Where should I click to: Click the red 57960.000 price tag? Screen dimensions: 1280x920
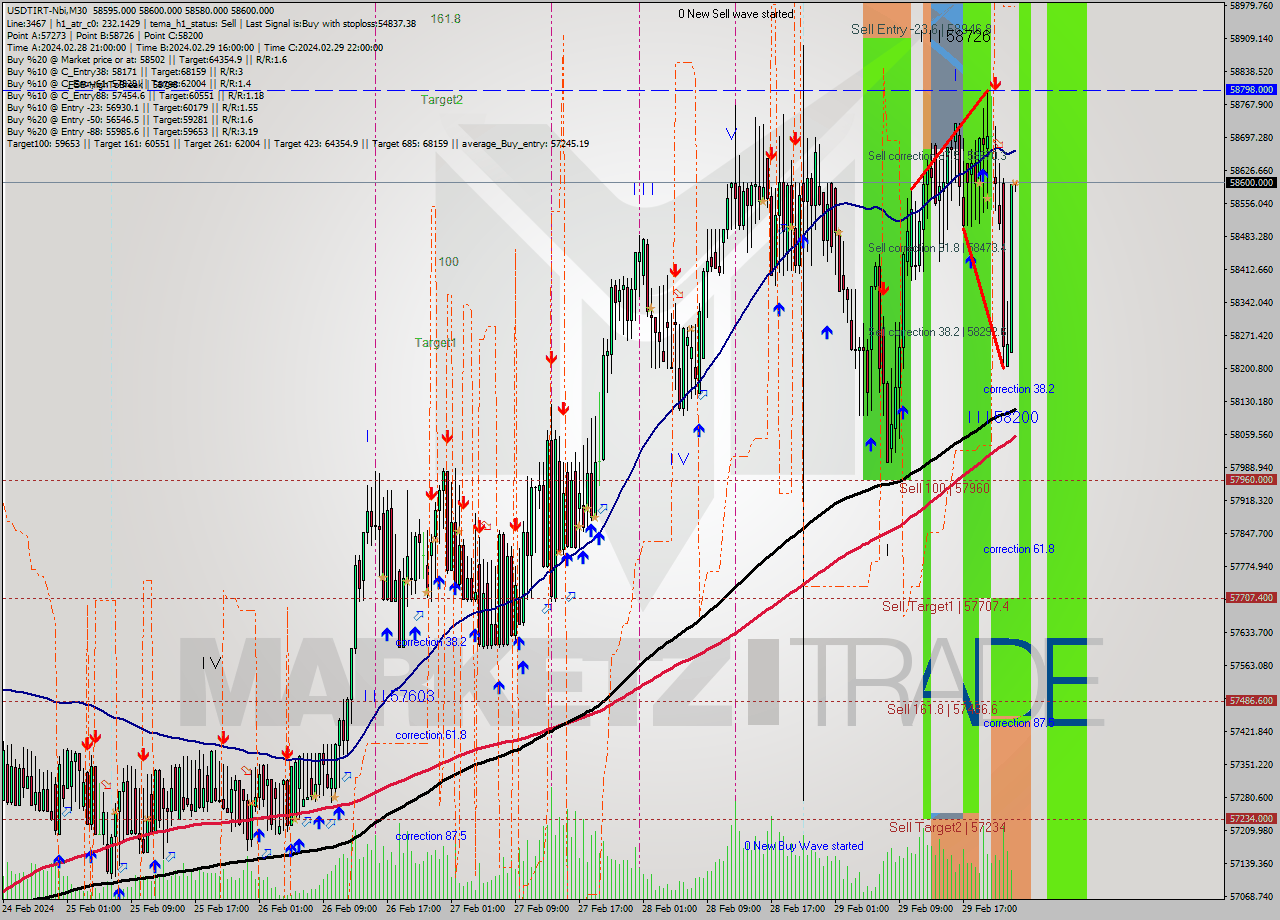pyautogui.click(x=1251, y=479)
